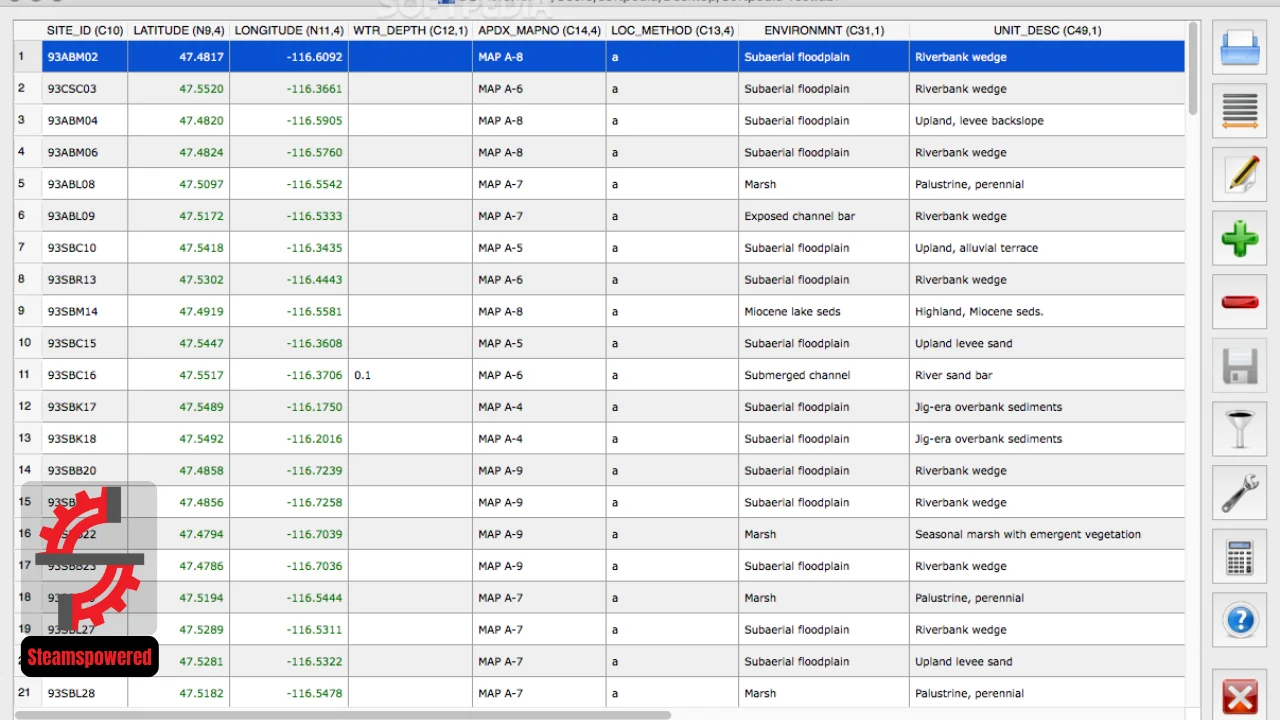Select site cell 93ABM04

pos(85,121)
